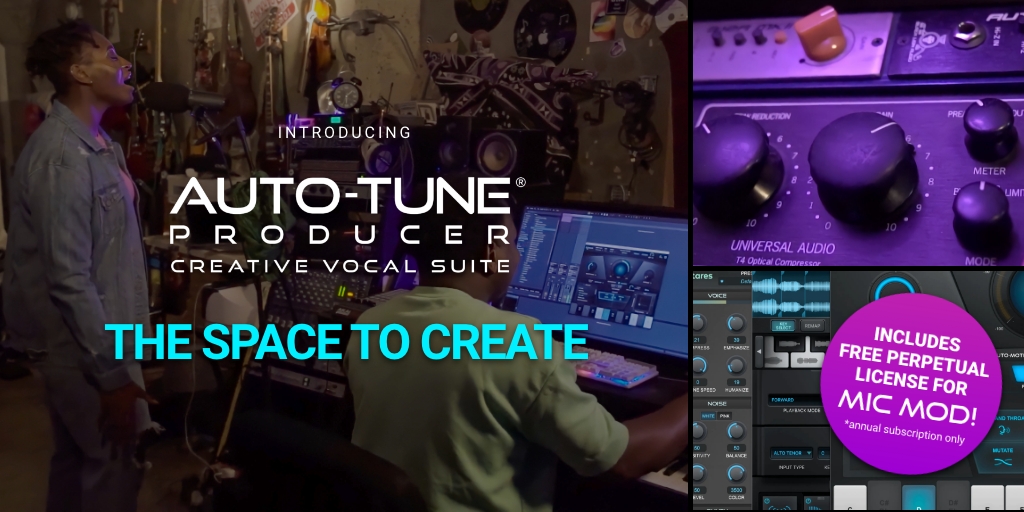Screen dimensions: 1024x512
Task: Click the INTRODUCING text
Action: click(x=344, y=133)
